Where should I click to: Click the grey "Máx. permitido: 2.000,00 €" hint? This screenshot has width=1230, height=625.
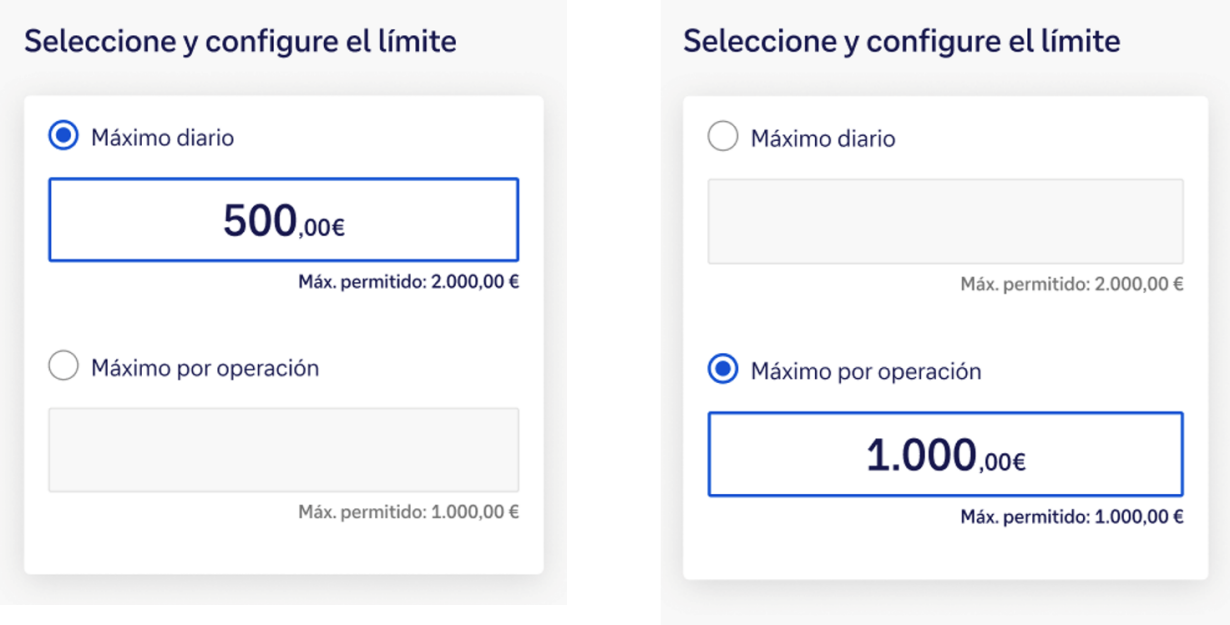click(x=1072, y=284)
